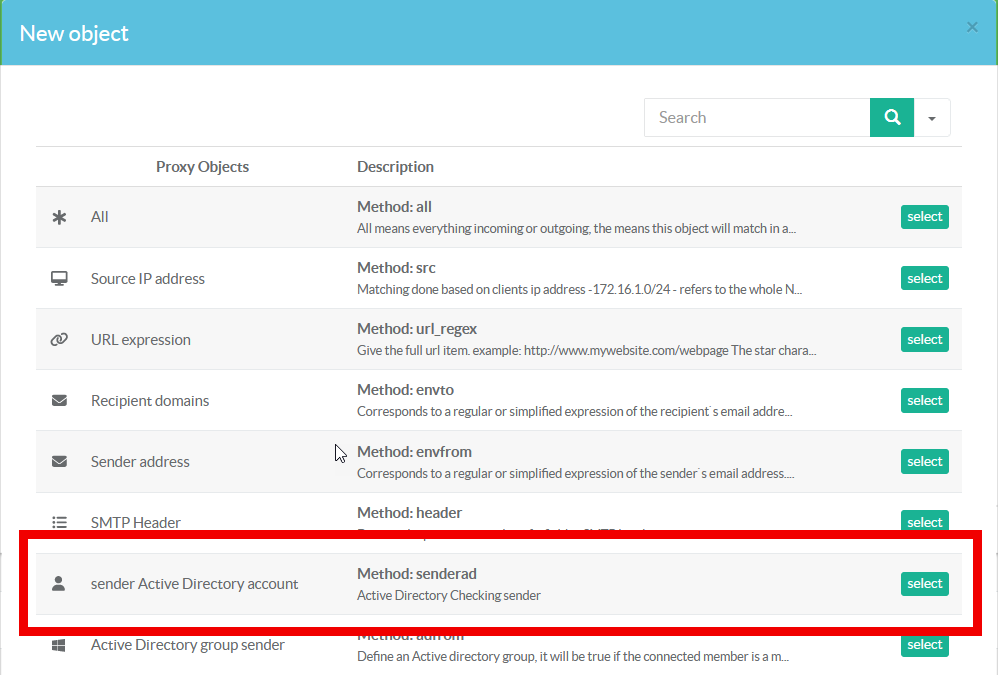Screen dimensions: 998x675
Task: Select the sender Active Directory account object
Action: [x=924, y=583]
